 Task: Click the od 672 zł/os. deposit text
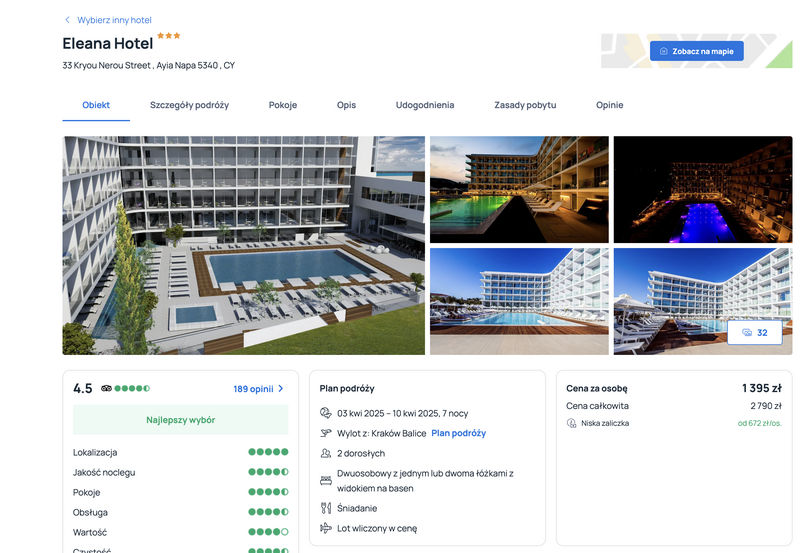click(x=760, y=423)
